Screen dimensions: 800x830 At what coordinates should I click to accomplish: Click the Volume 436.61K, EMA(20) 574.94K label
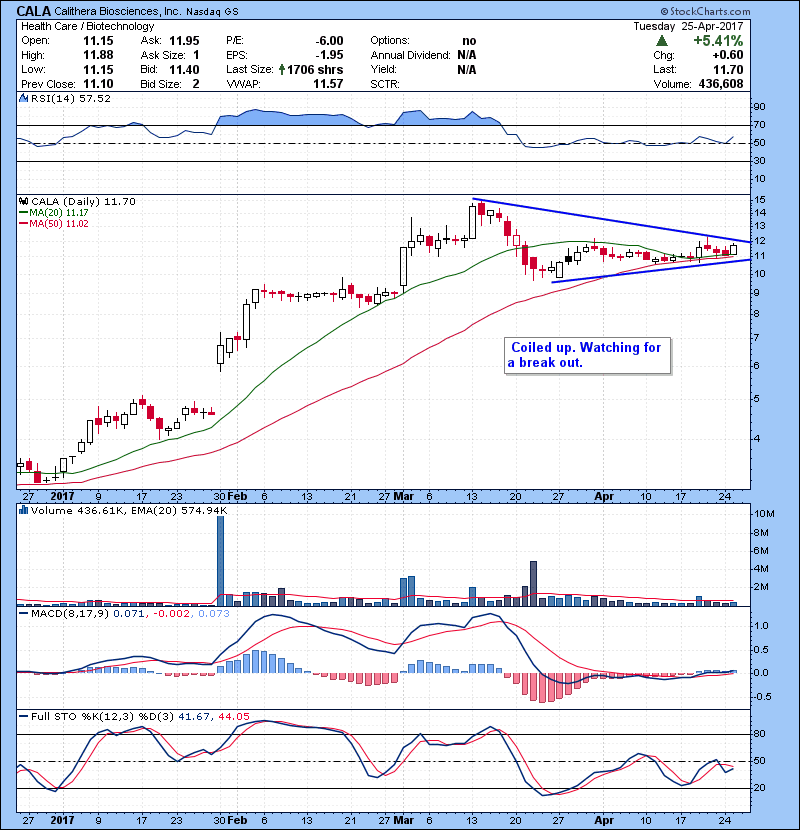(129, 510)
